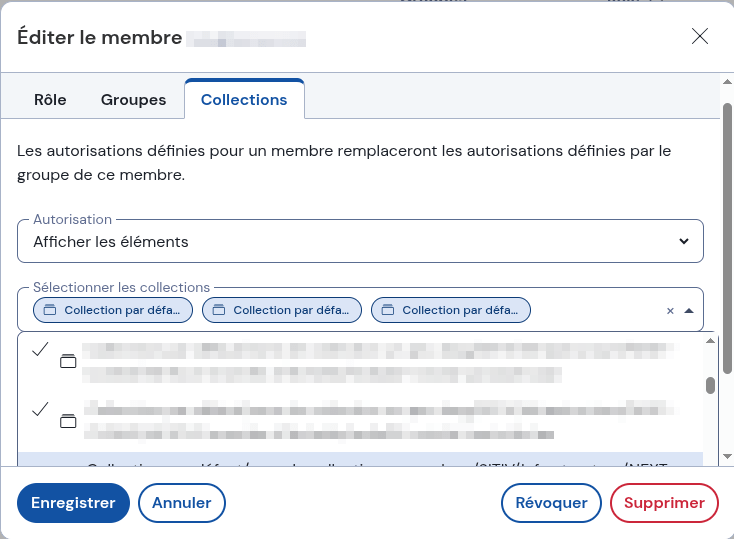Collapse the collections list with the arrow
The image size is (734, 539).
point(689,311)
